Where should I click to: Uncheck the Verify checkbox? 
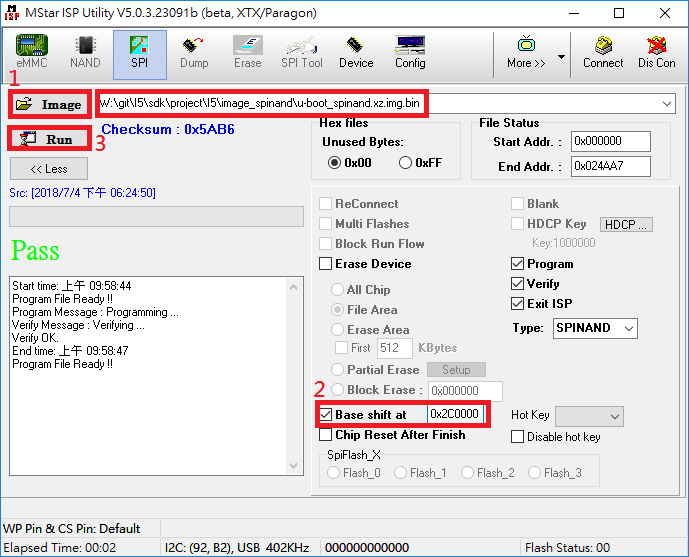[x=517, y=284]
